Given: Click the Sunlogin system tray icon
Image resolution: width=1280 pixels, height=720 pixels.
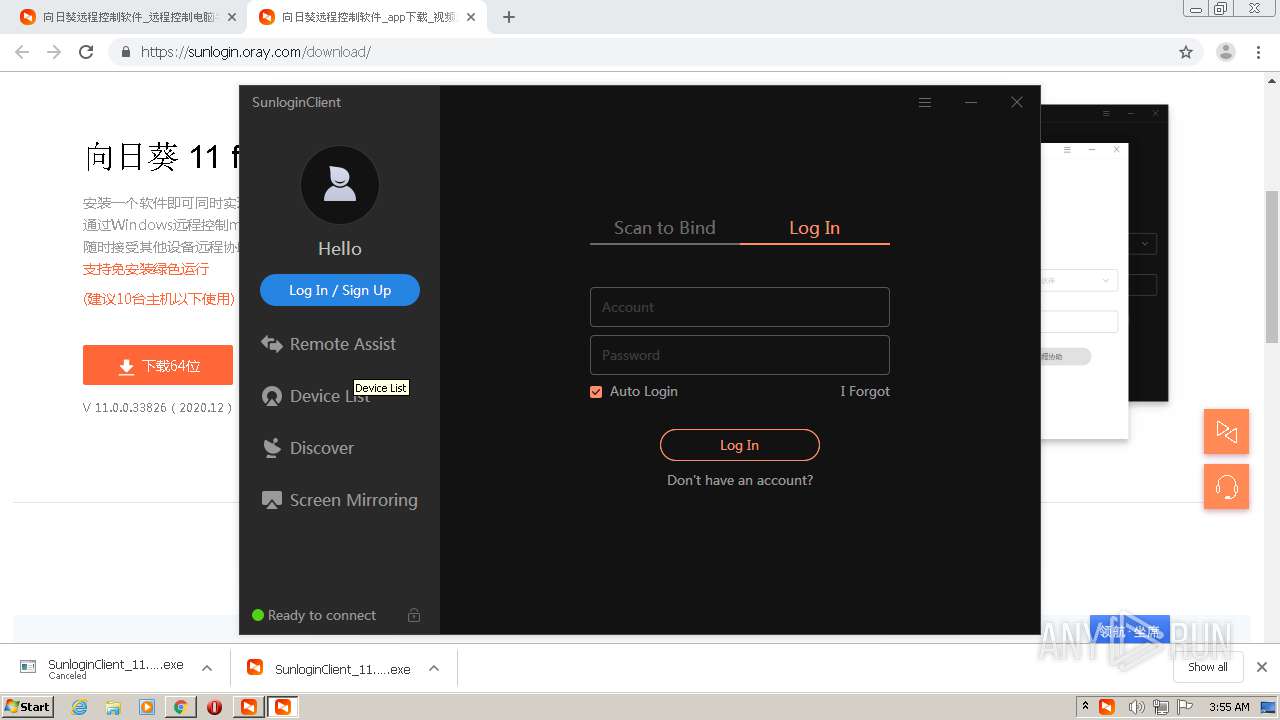Looking at the screenshot, I should [1107, 707].
